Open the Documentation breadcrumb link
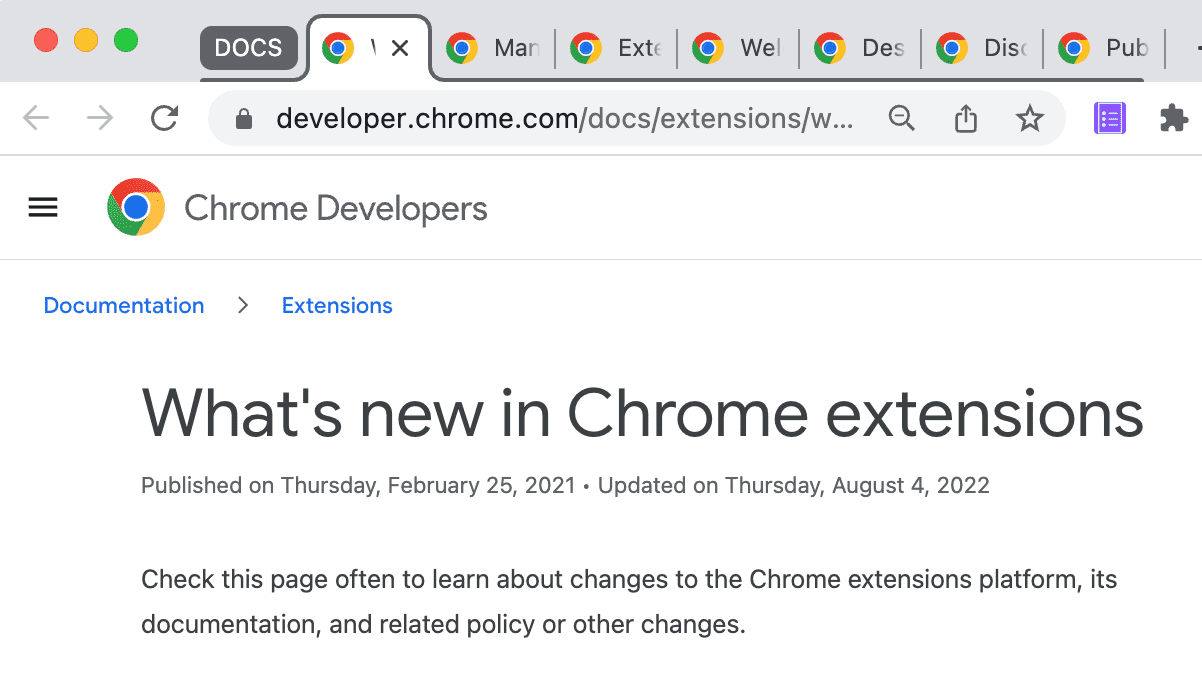The height and width of the screenshot is (676, 1202). point(123,305)
